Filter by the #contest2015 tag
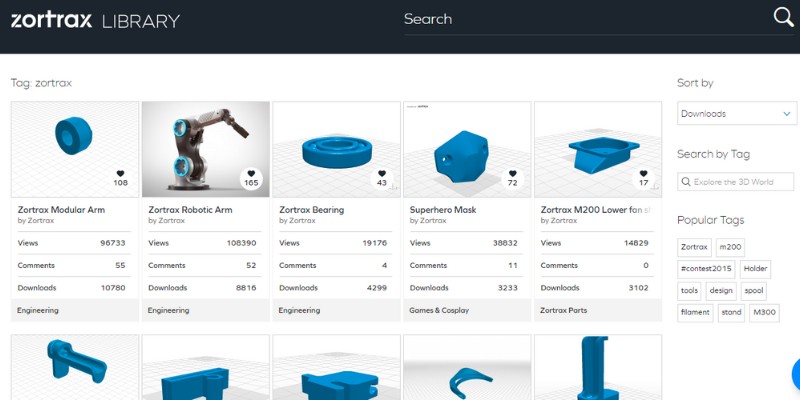This screenshot has height=400, width=800. [706, 269]
